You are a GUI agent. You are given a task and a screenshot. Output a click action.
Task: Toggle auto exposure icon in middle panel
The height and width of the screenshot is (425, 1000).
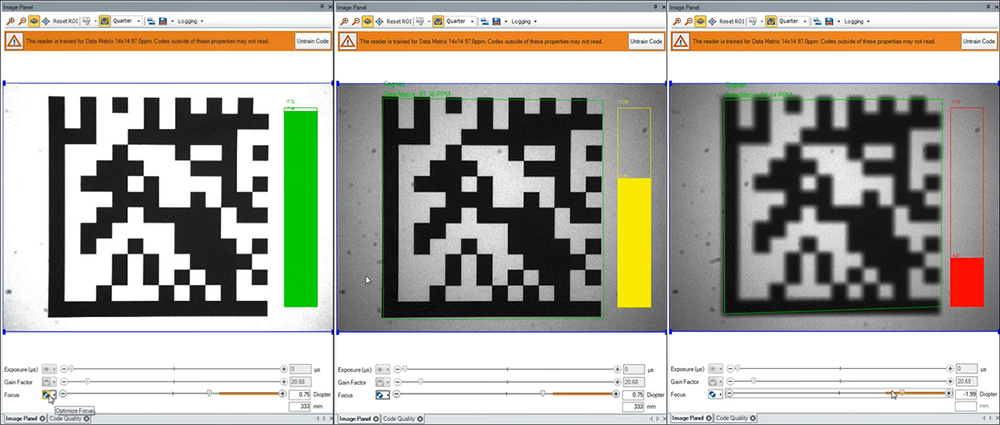coord(382,369)
